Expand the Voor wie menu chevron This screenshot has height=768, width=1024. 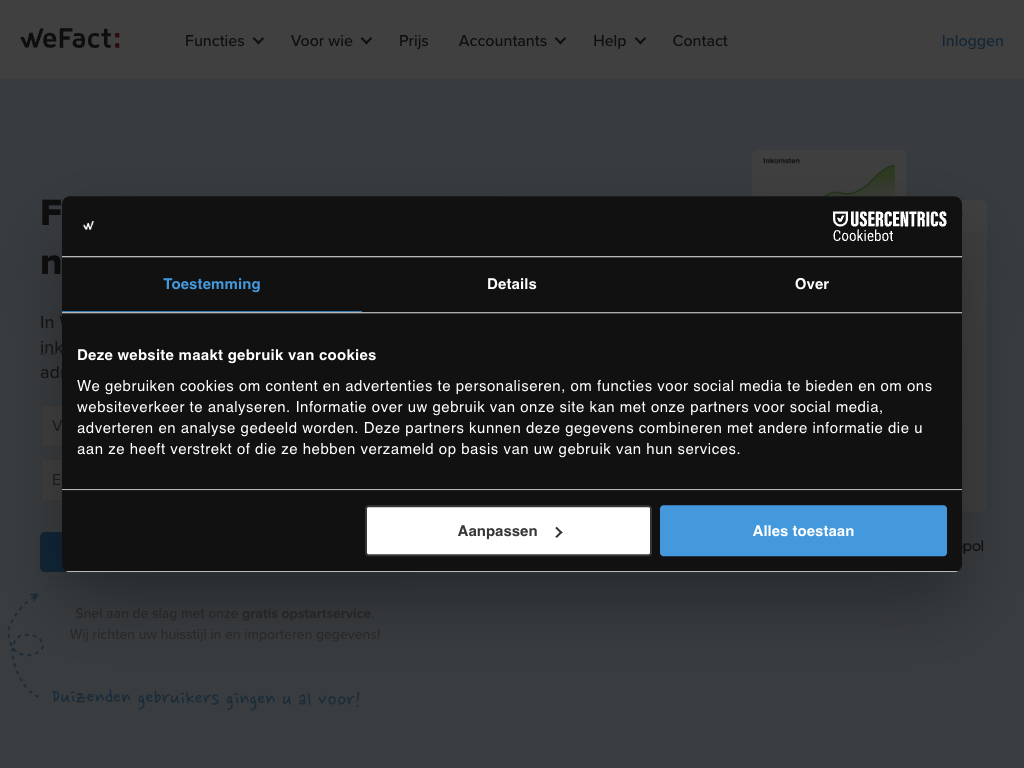[366, 41]
